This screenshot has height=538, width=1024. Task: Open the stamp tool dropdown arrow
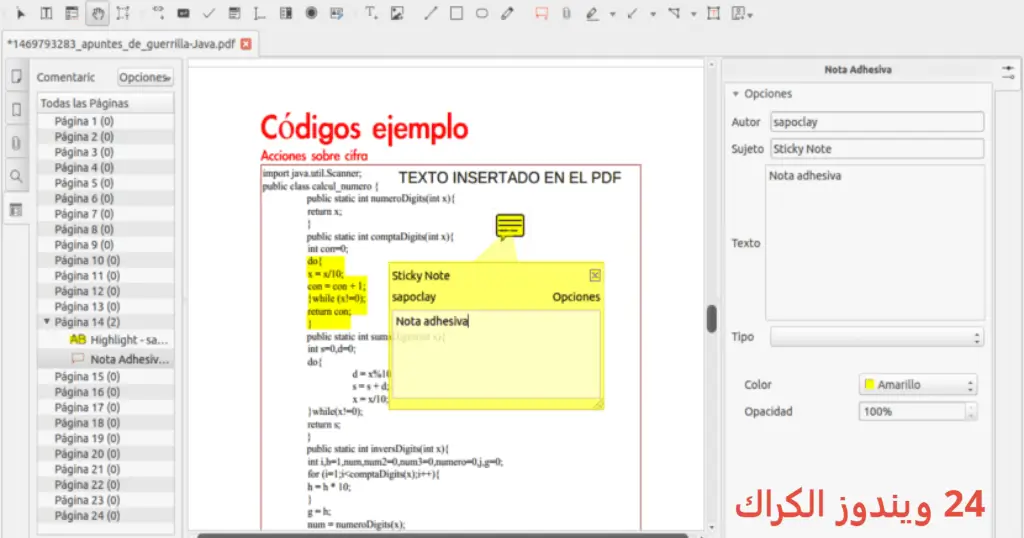[750, 14]
